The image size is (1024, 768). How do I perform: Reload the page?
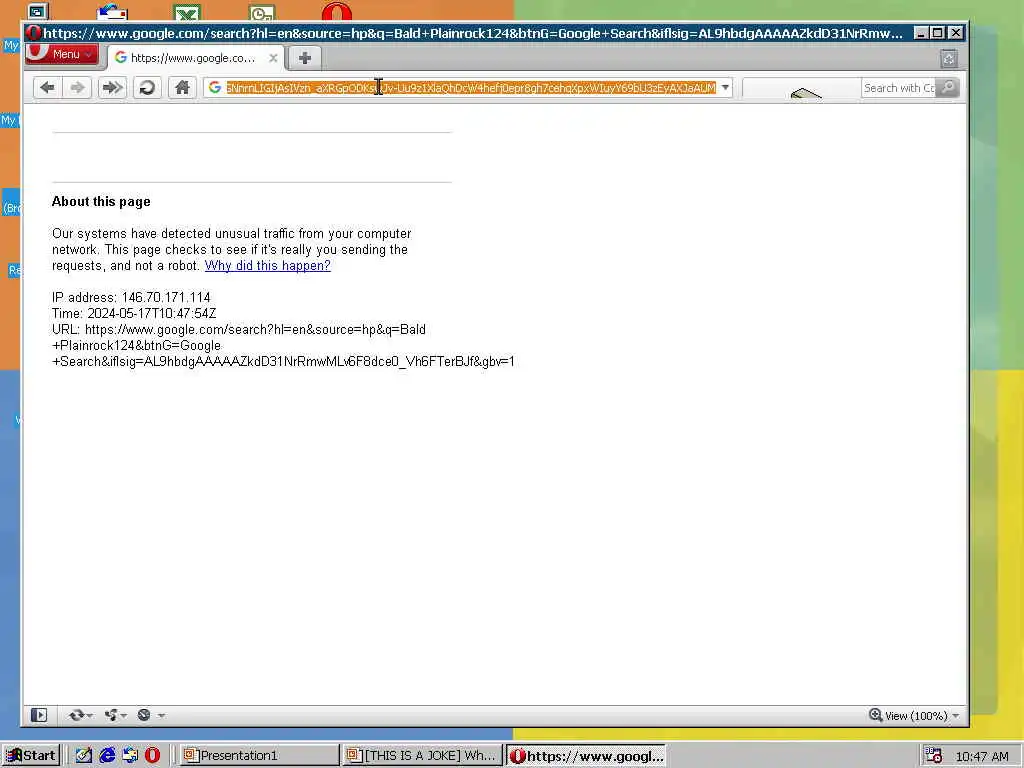point(148,88)
